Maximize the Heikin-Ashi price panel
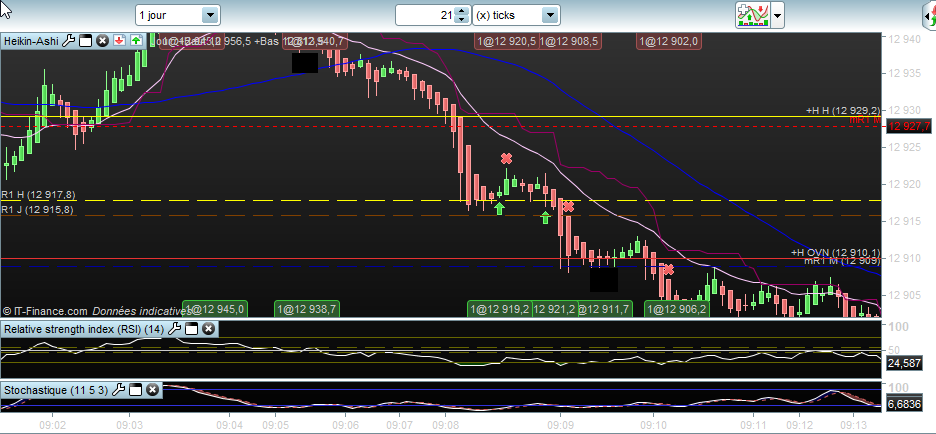 click(x=85, y=41)
